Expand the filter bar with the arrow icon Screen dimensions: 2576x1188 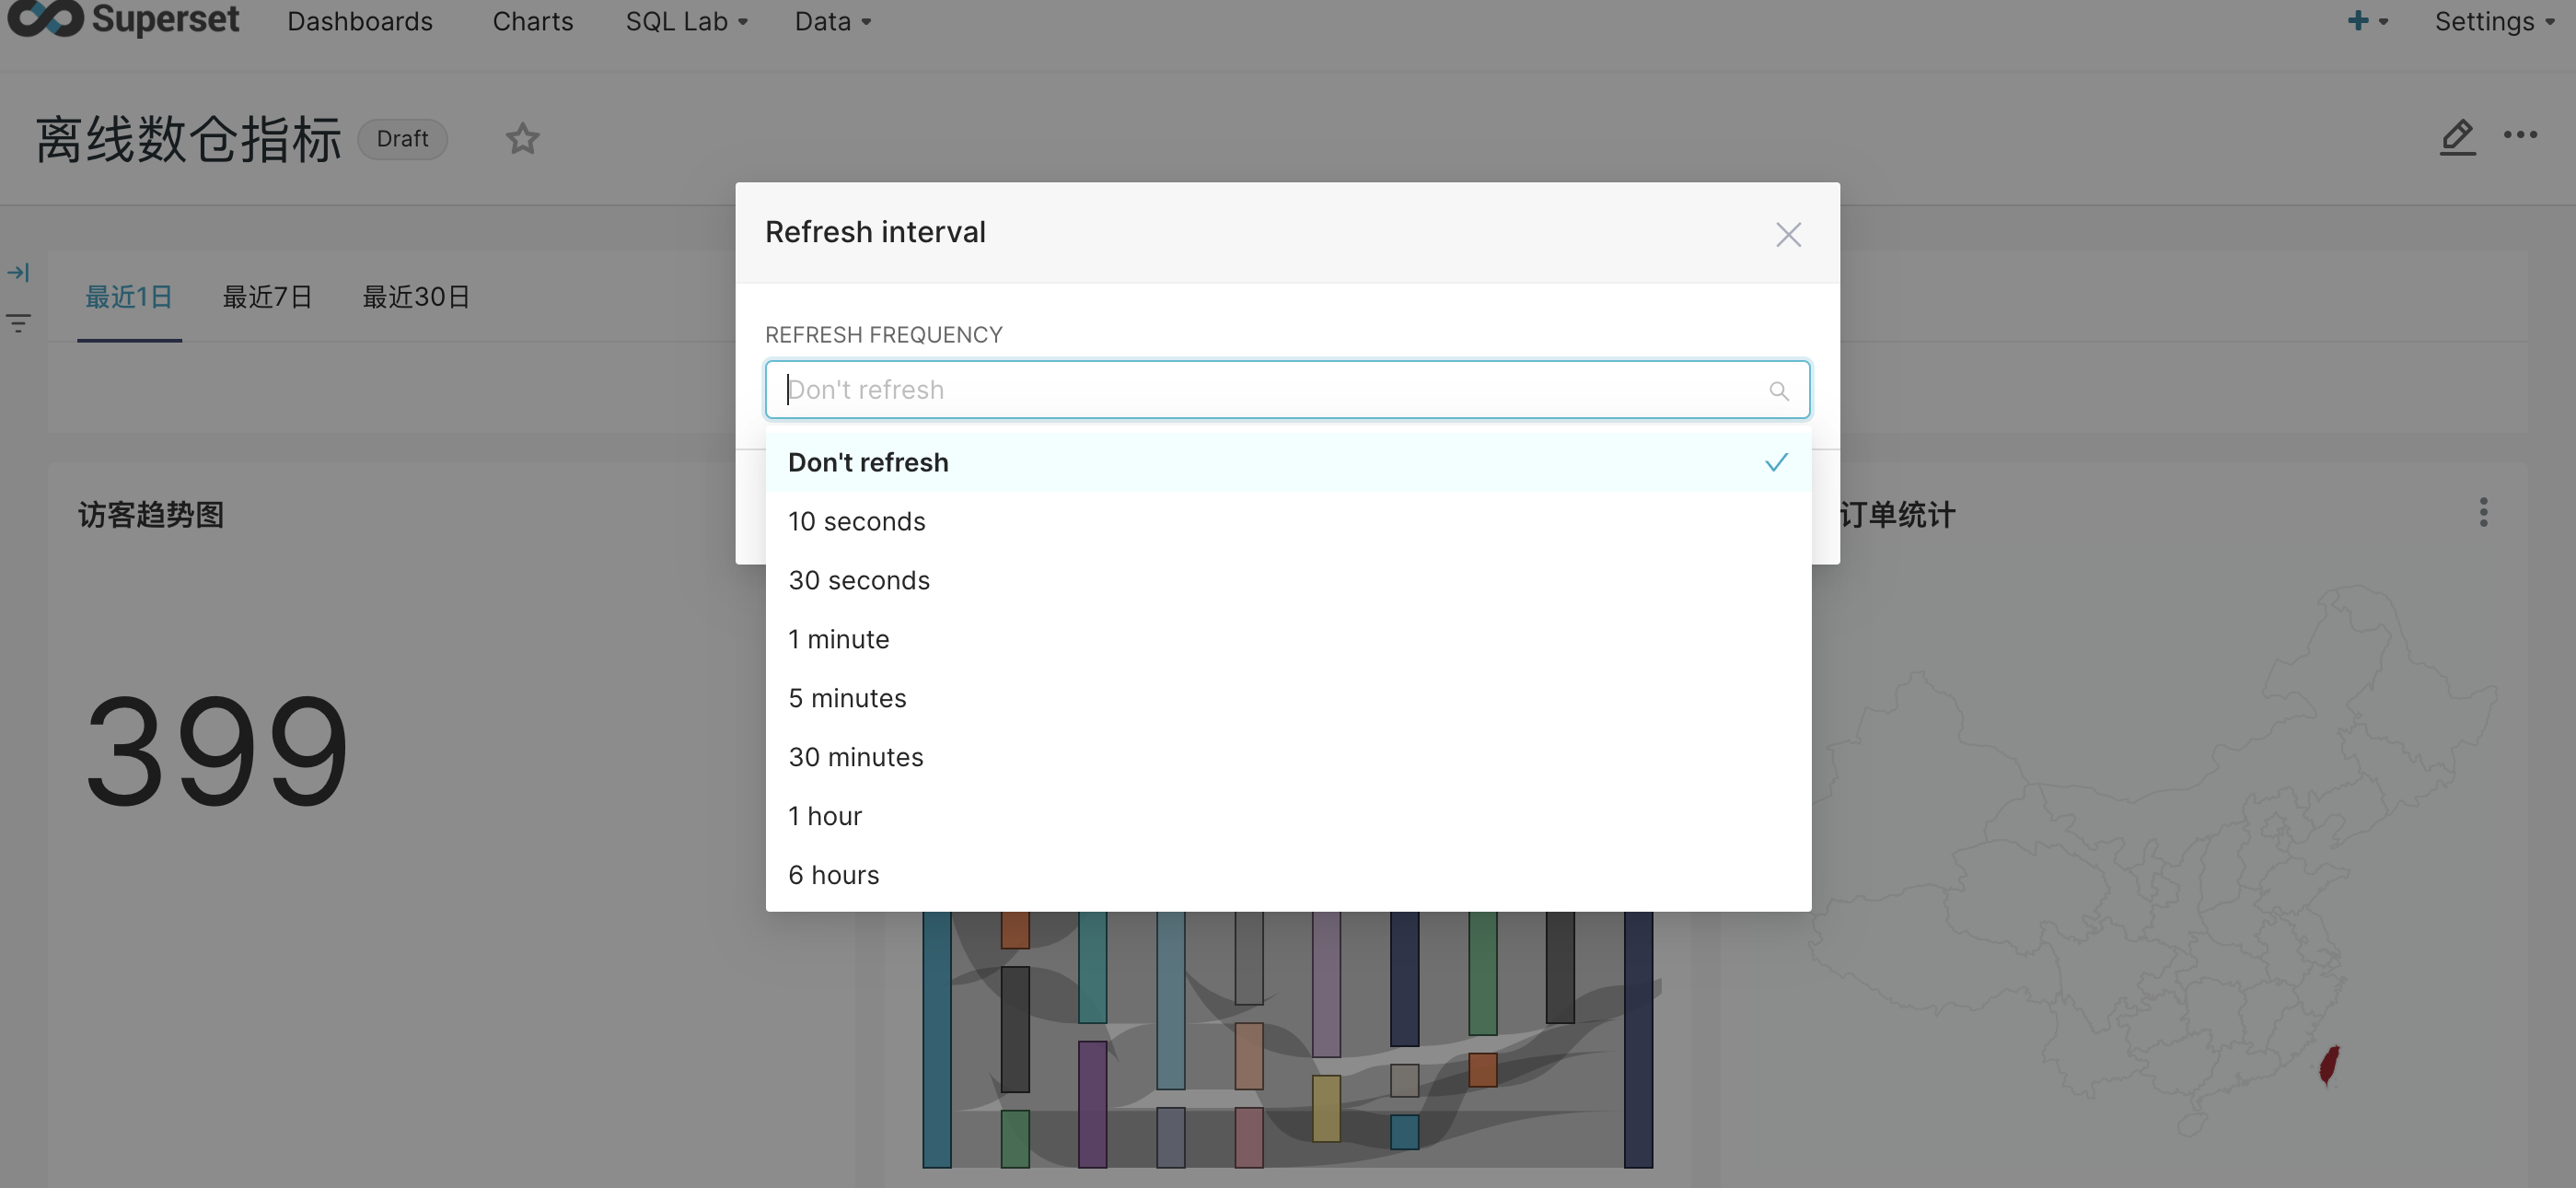(18, 272)
